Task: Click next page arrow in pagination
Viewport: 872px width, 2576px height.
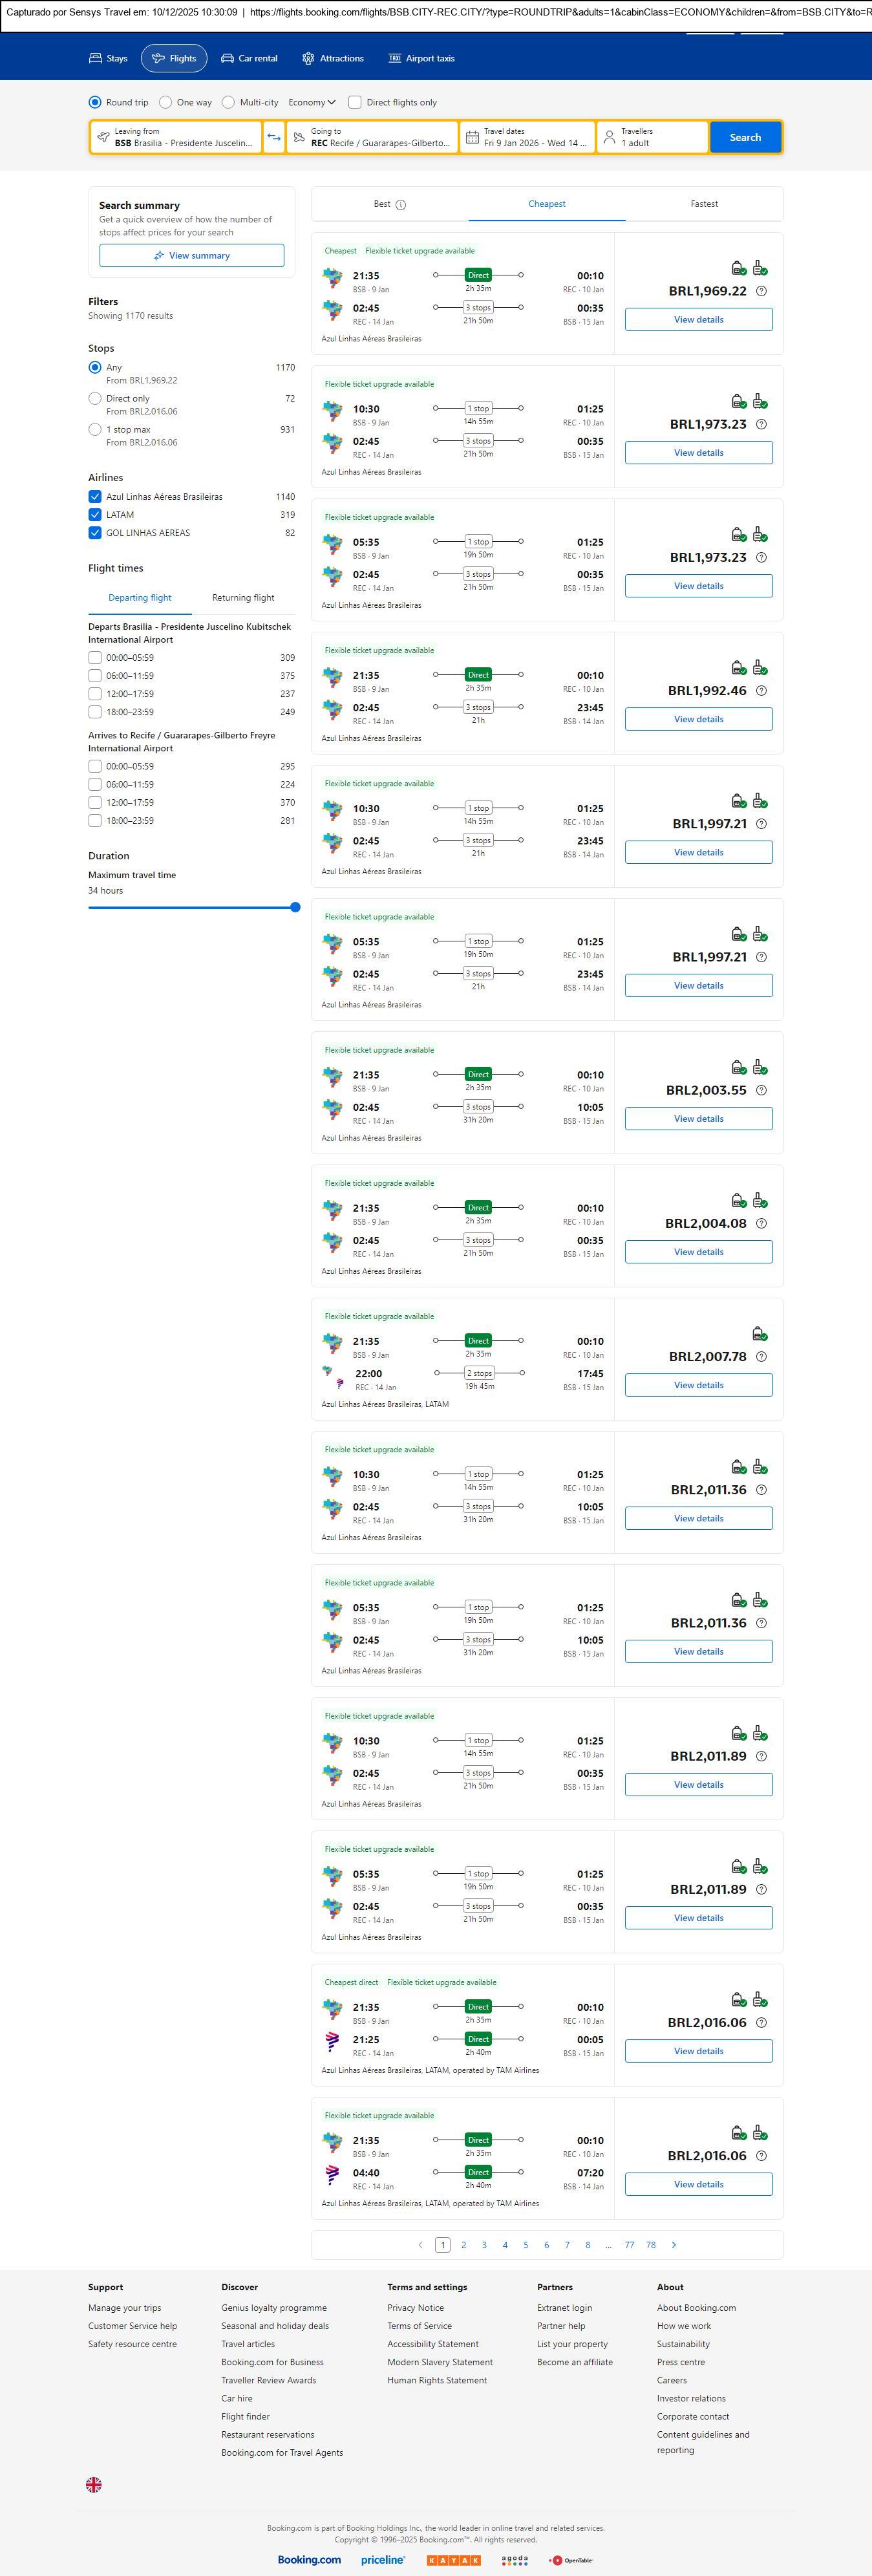Action: 673,2244
